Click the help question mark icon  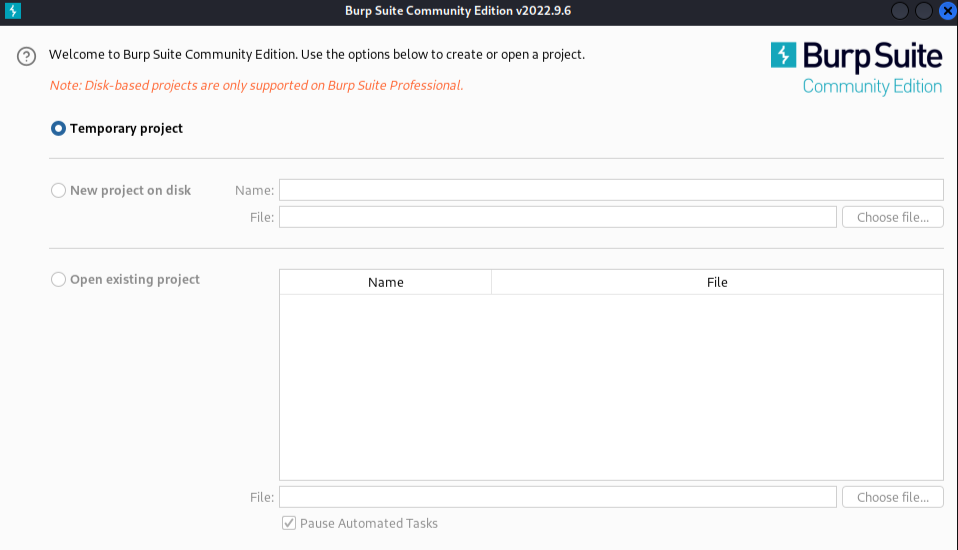(26, 56)
